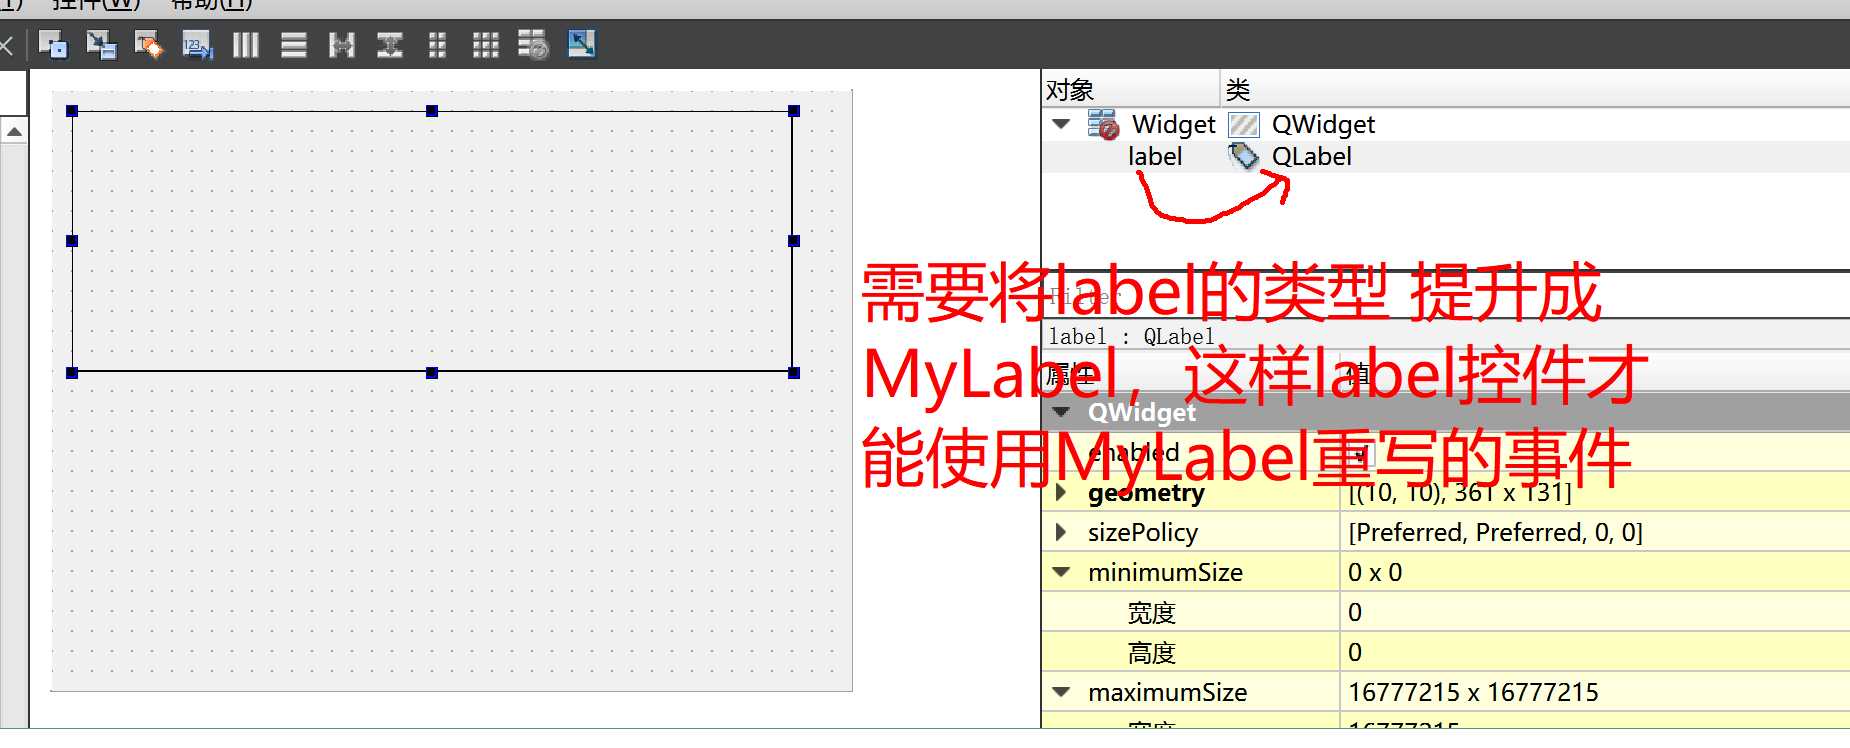Click the bottom-middle resize handle of label
This screenshot has width=1850, height=748.
tap(432, 373)
